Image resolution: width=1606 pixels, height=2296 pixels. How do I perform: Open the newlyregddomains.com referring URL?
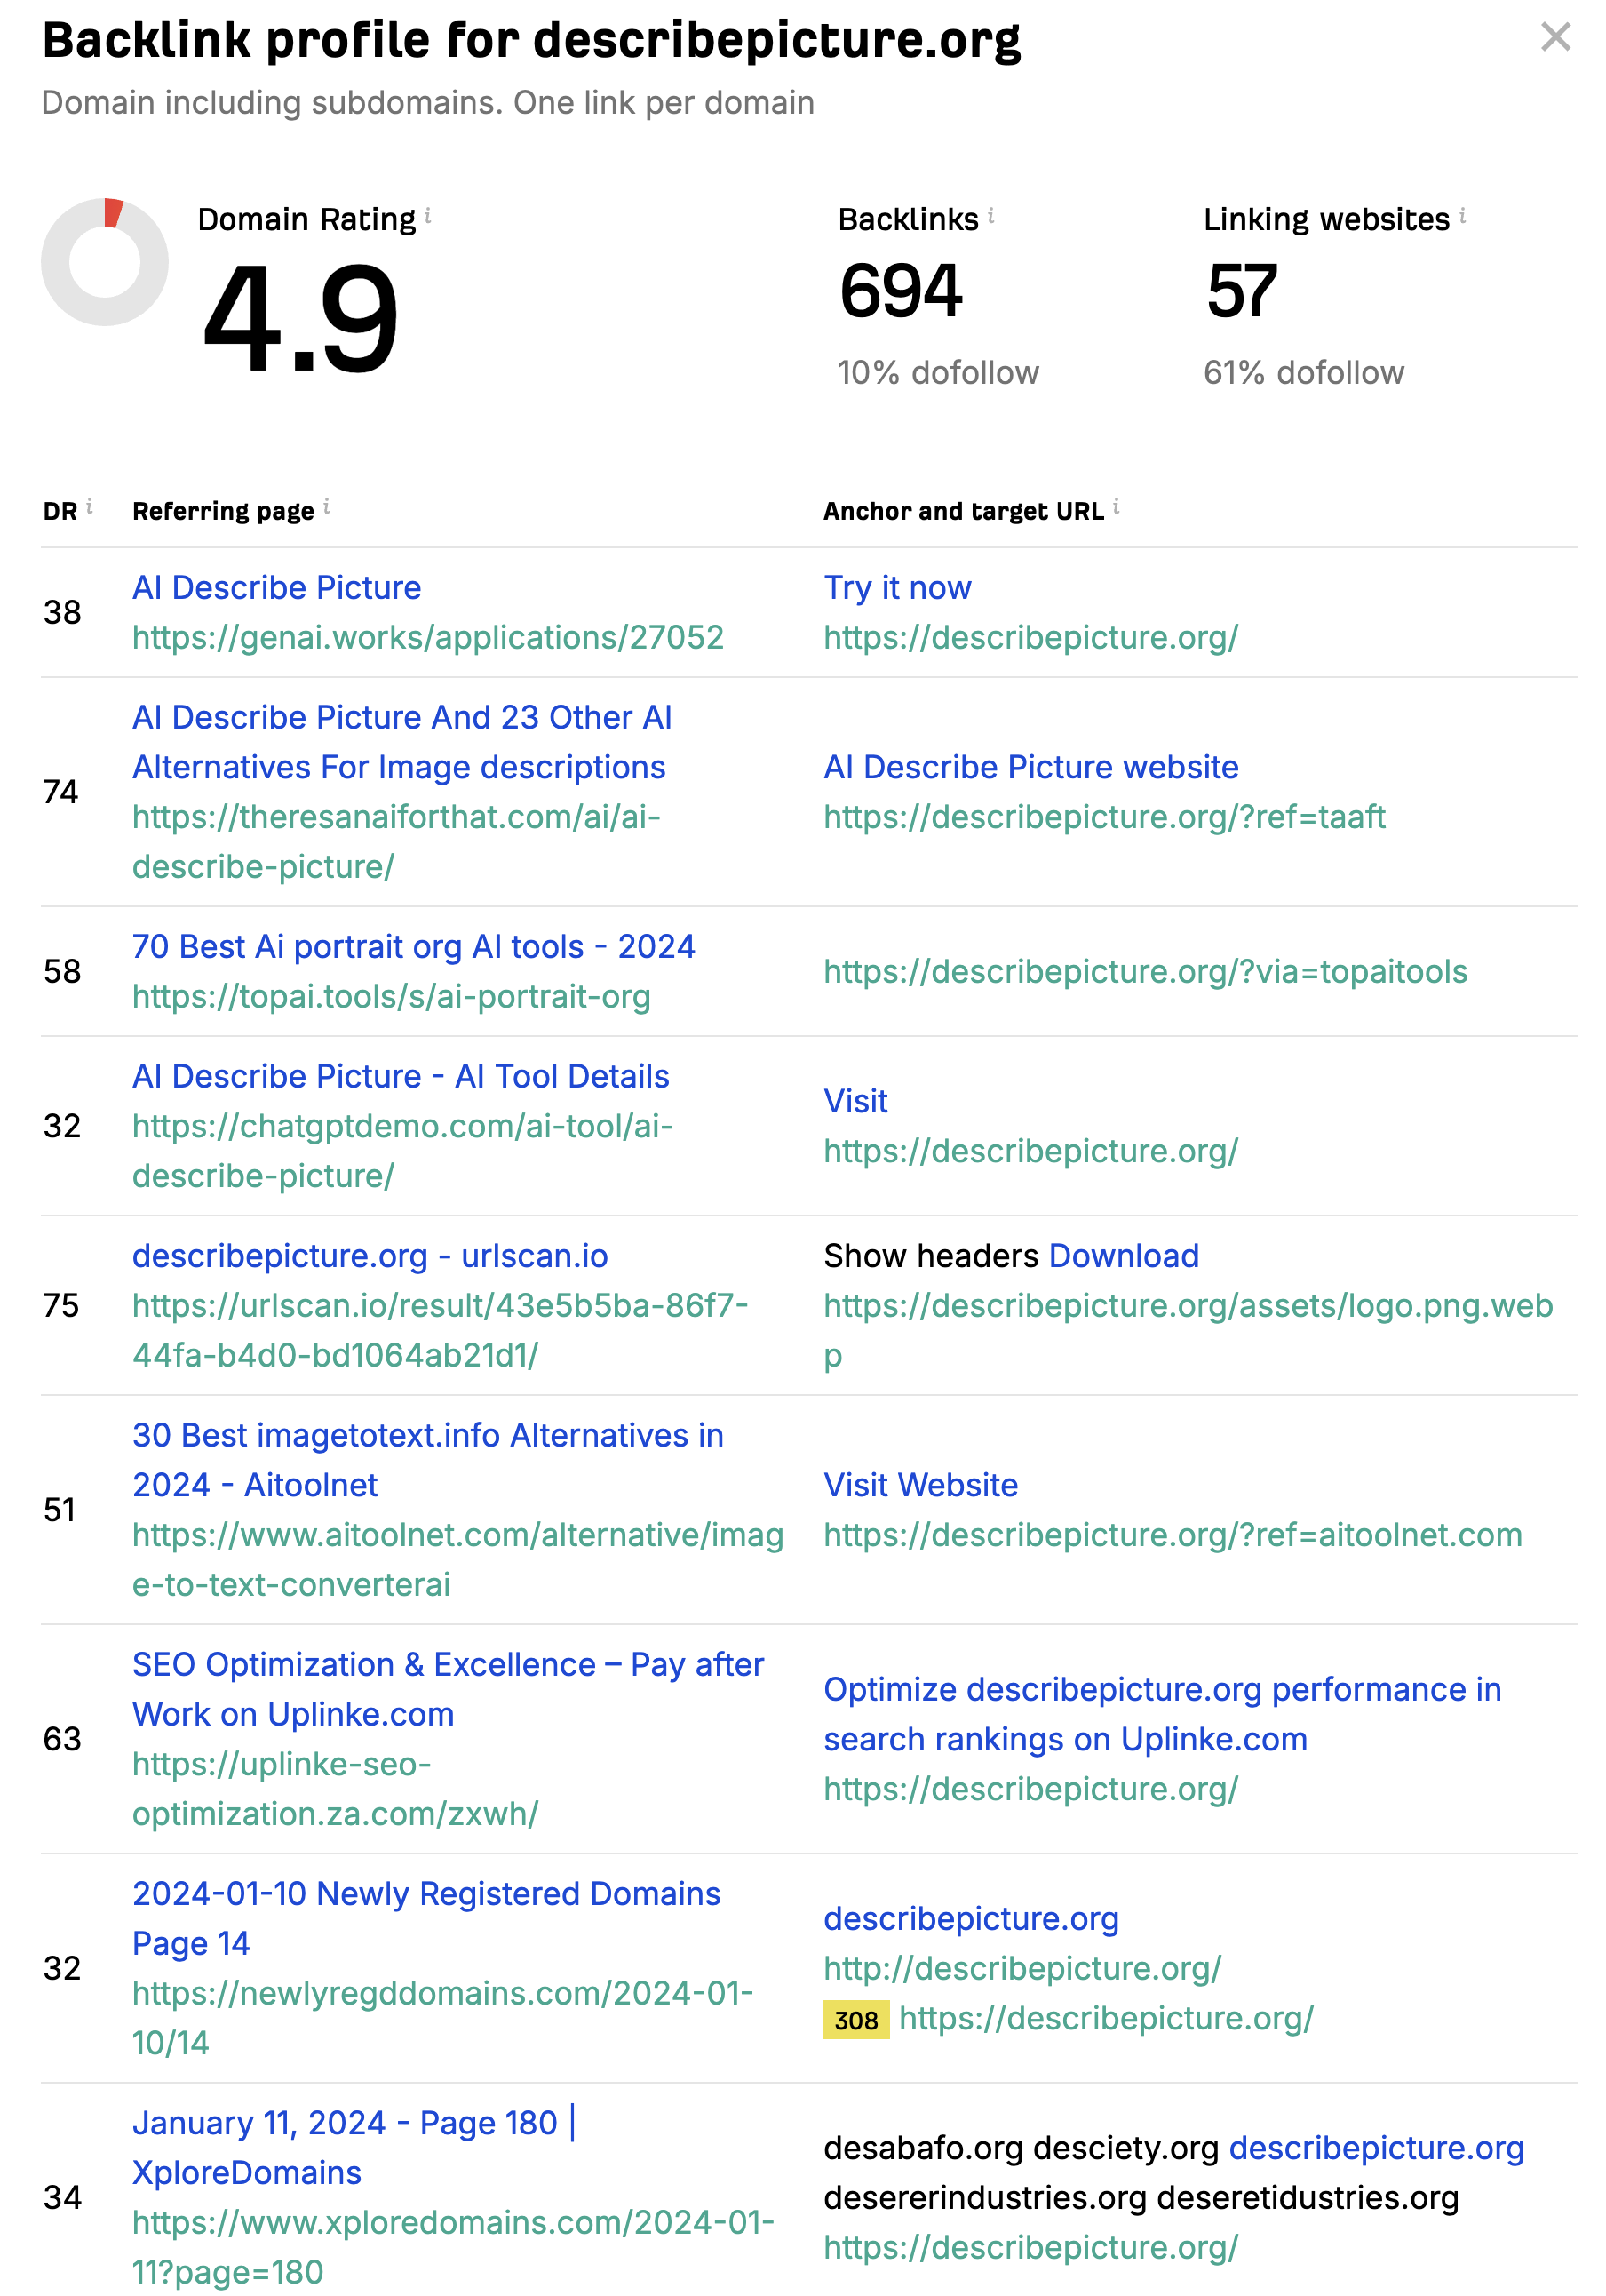pos(442,2017)
